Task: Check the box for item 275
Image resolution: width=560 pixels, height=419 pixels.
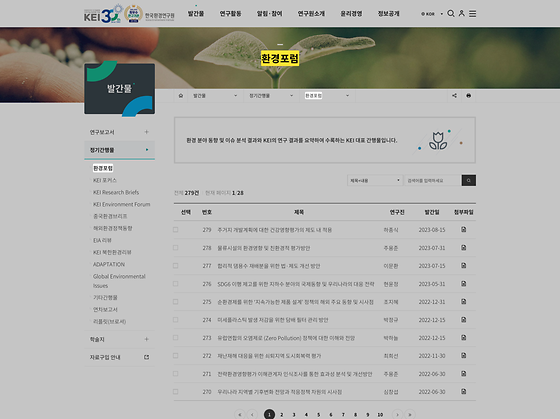Action: pyautogui.click(x=175, y=302)
